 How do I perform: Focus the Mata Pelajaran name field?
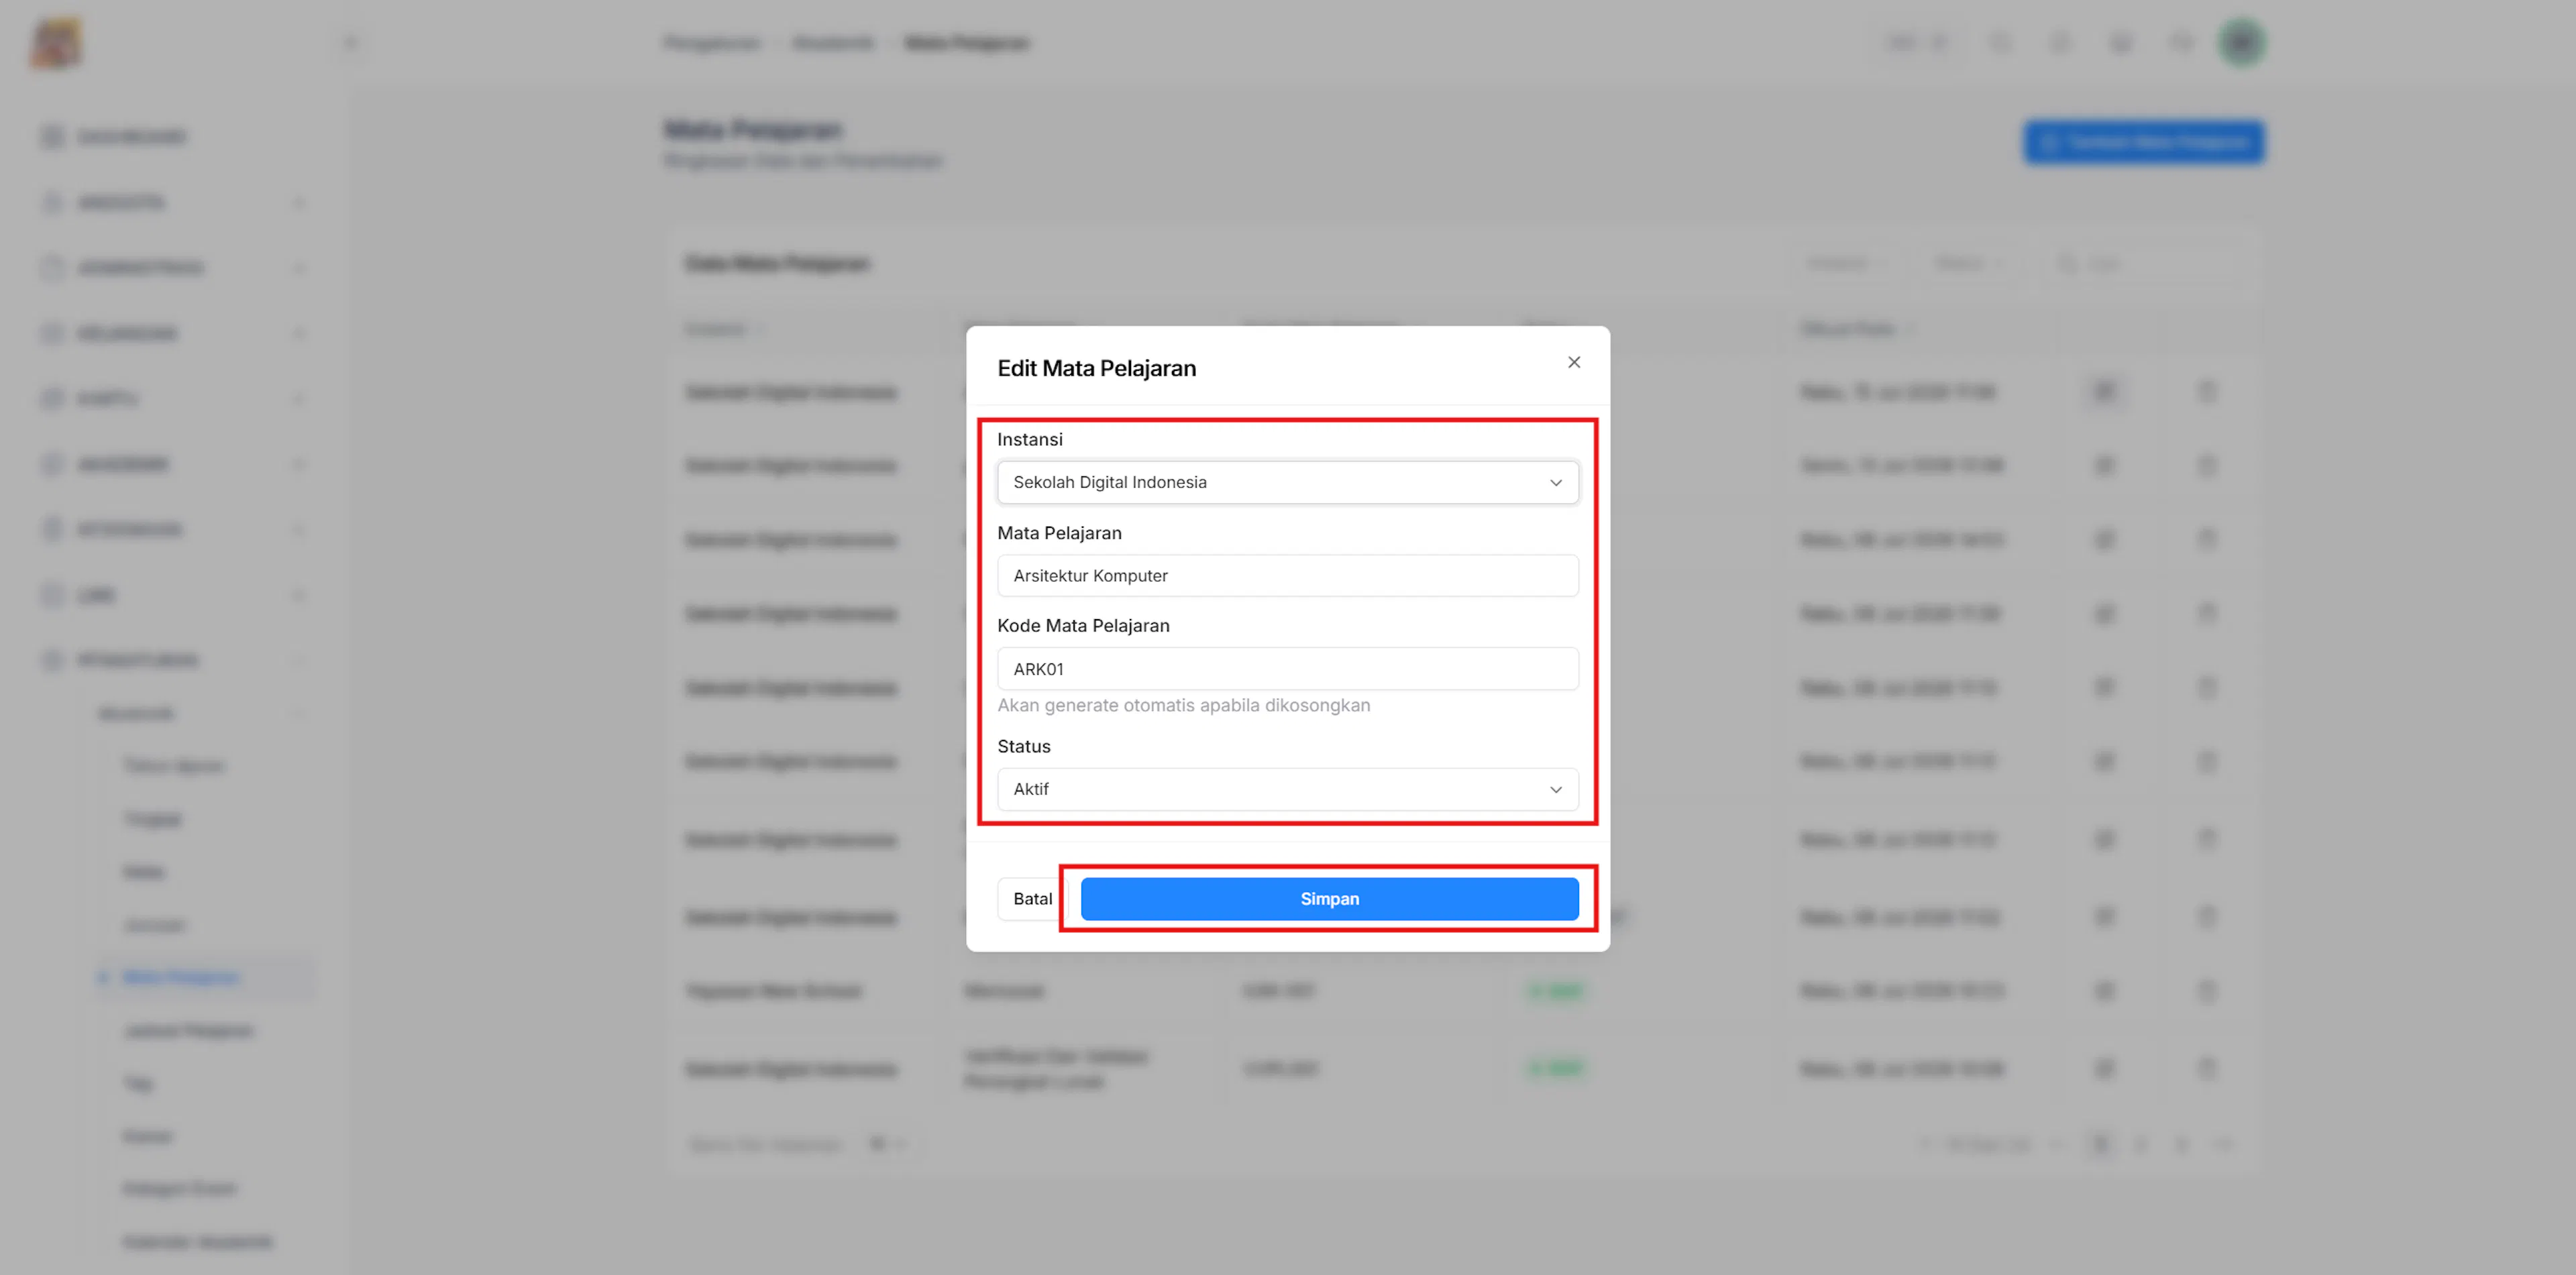coord(1287,576)
